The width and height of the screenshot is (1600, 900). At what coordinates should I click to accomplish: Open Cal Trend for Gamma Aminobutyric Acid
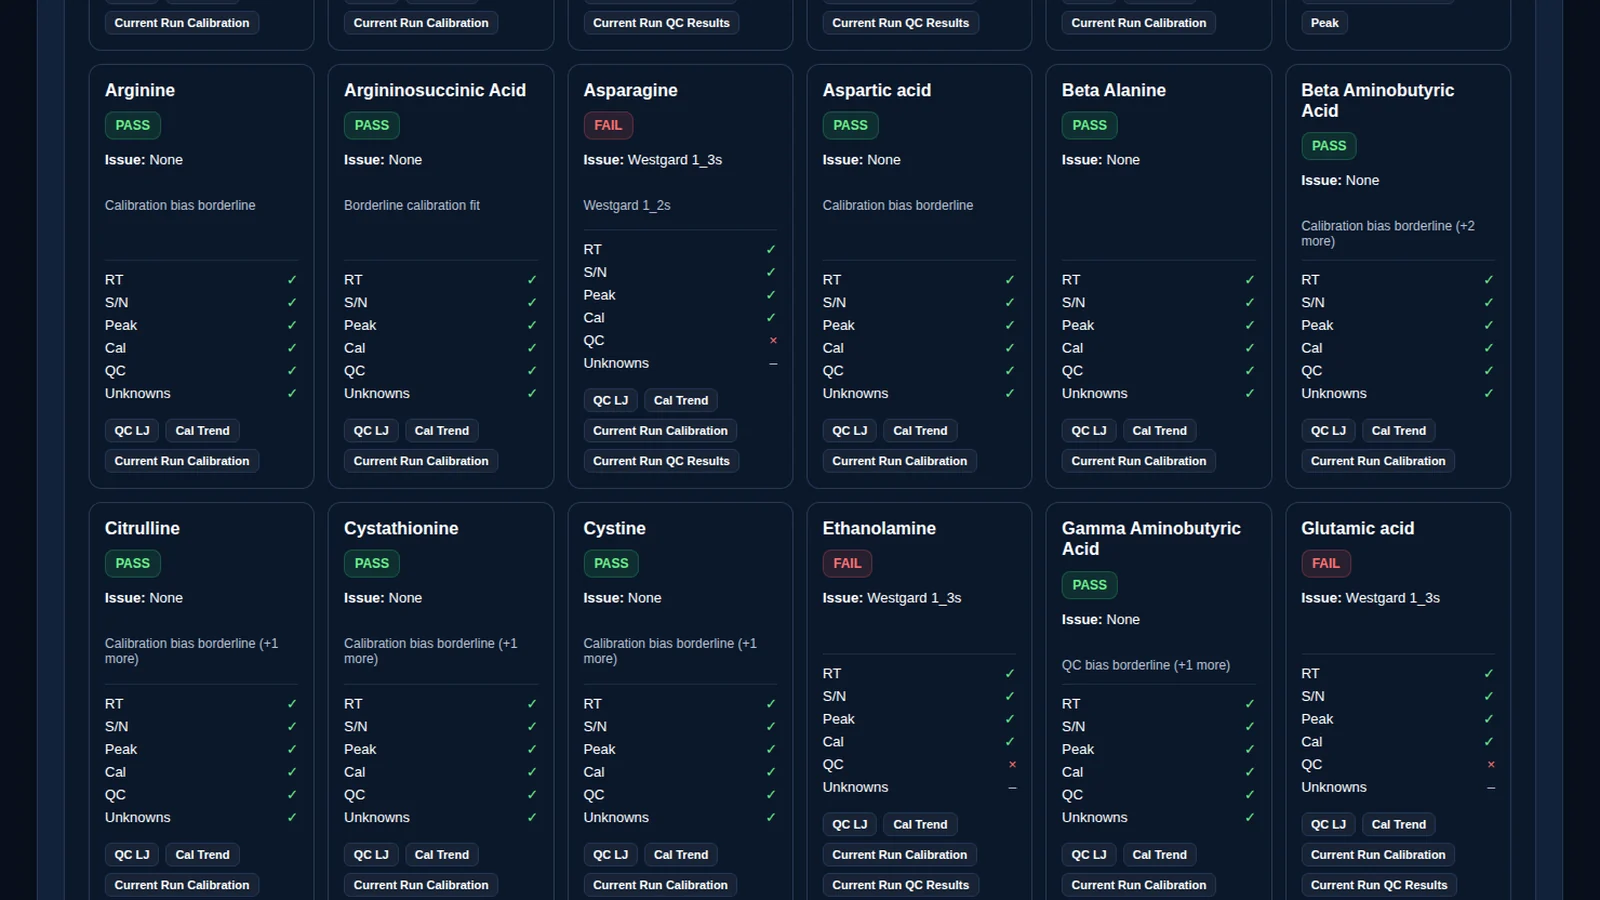point(1159,855)
